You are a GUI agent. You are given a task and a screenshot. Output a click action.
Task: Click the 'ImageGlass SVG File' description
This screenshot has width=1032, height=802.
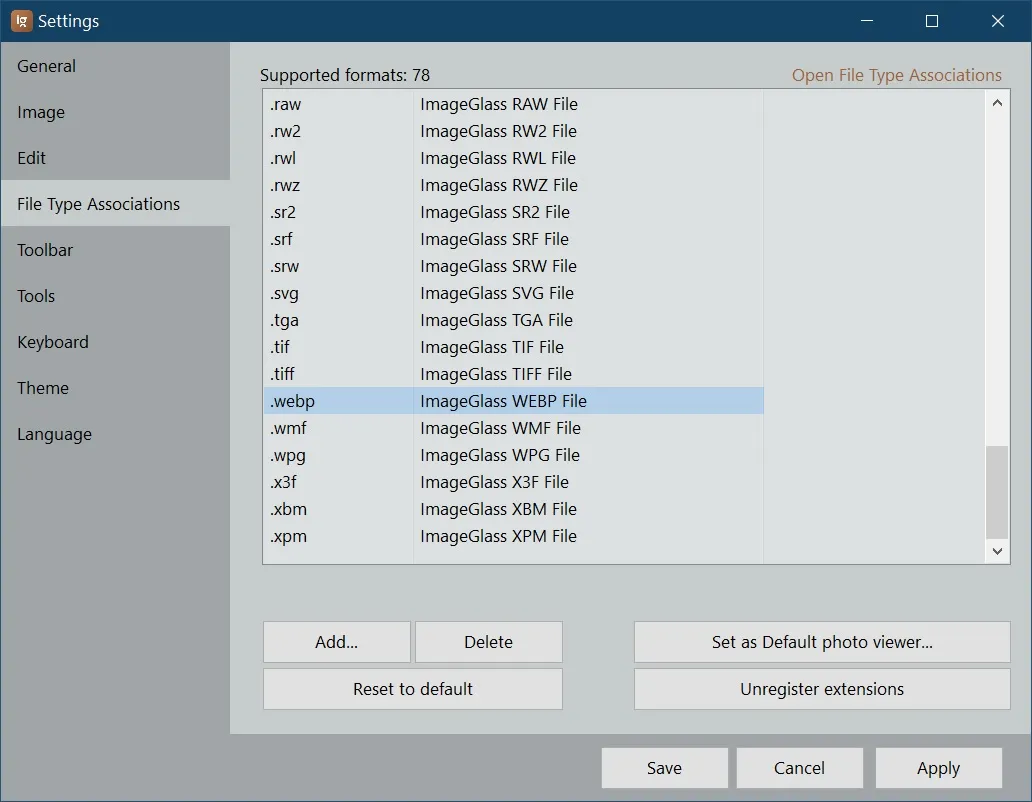497,293
